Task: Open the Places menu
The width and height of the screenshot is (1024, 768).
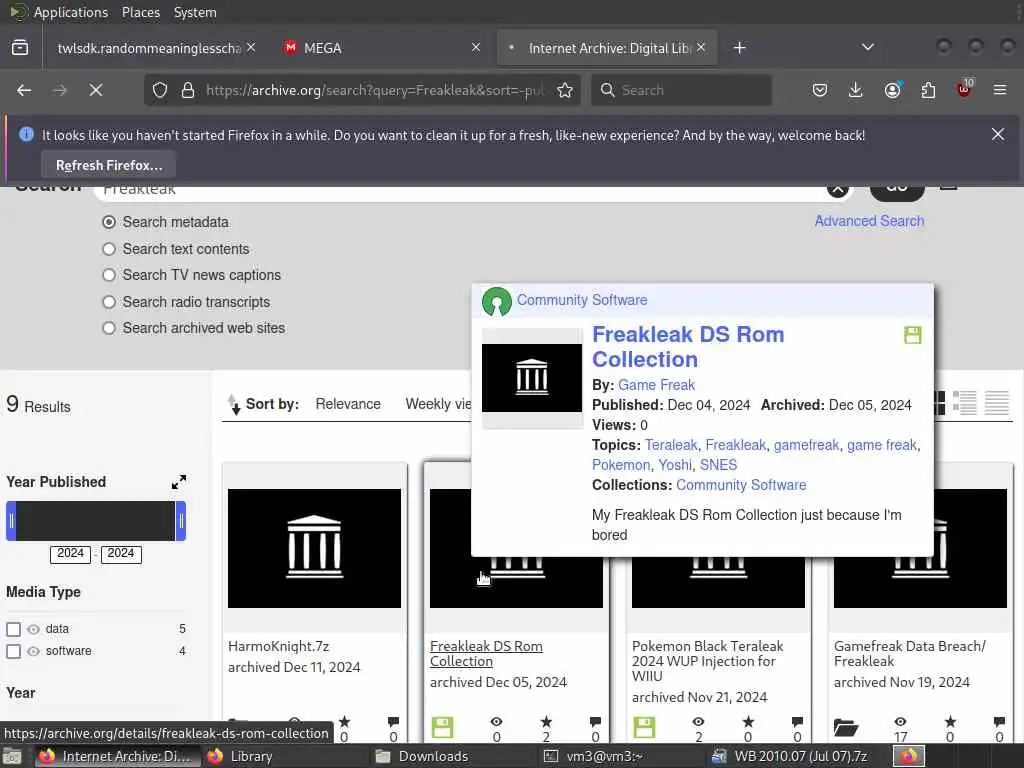Action: tap(140, 12)
